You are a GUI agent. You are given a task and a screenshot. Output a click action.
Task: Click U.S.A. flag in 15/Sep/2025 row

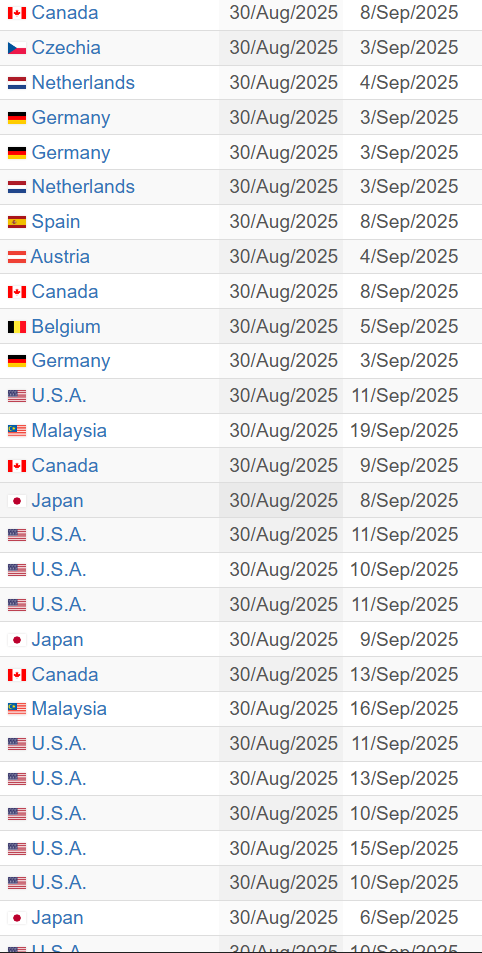17,848
